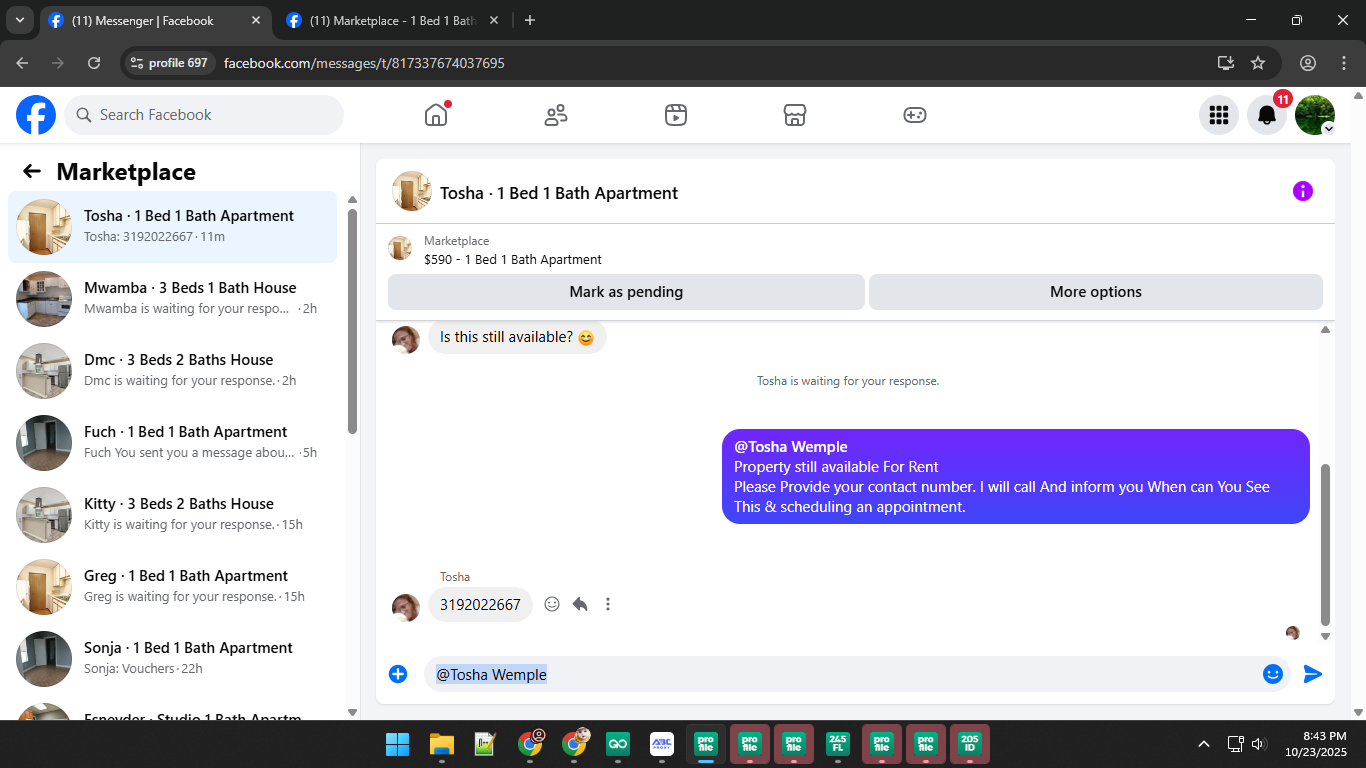This screenshot has height=768, width=1366.
Task: Open the Windows Start button
Action: coord(397,744)
